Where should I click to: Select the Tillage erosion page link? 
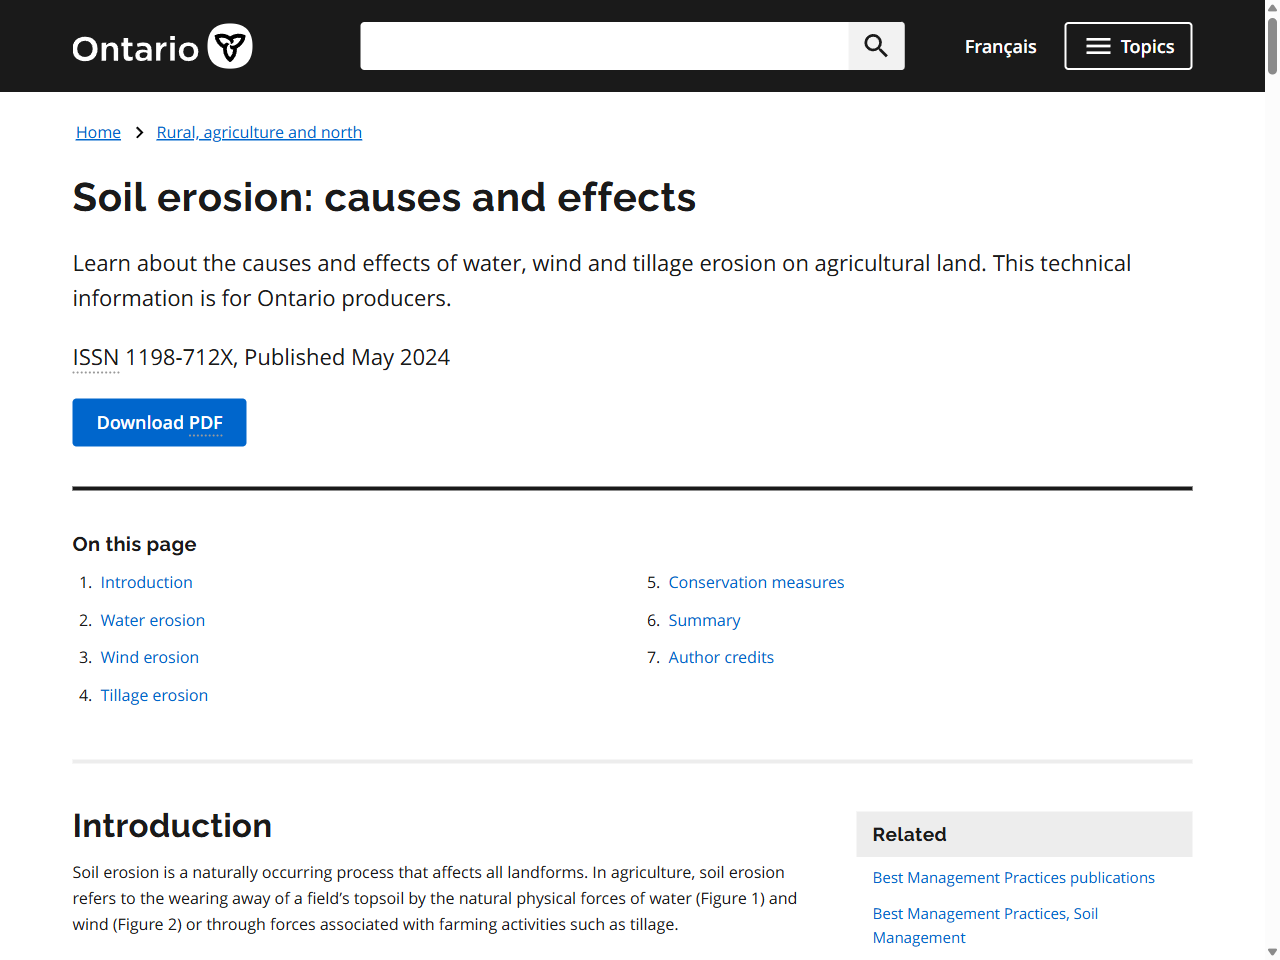(x=154, y=694)
